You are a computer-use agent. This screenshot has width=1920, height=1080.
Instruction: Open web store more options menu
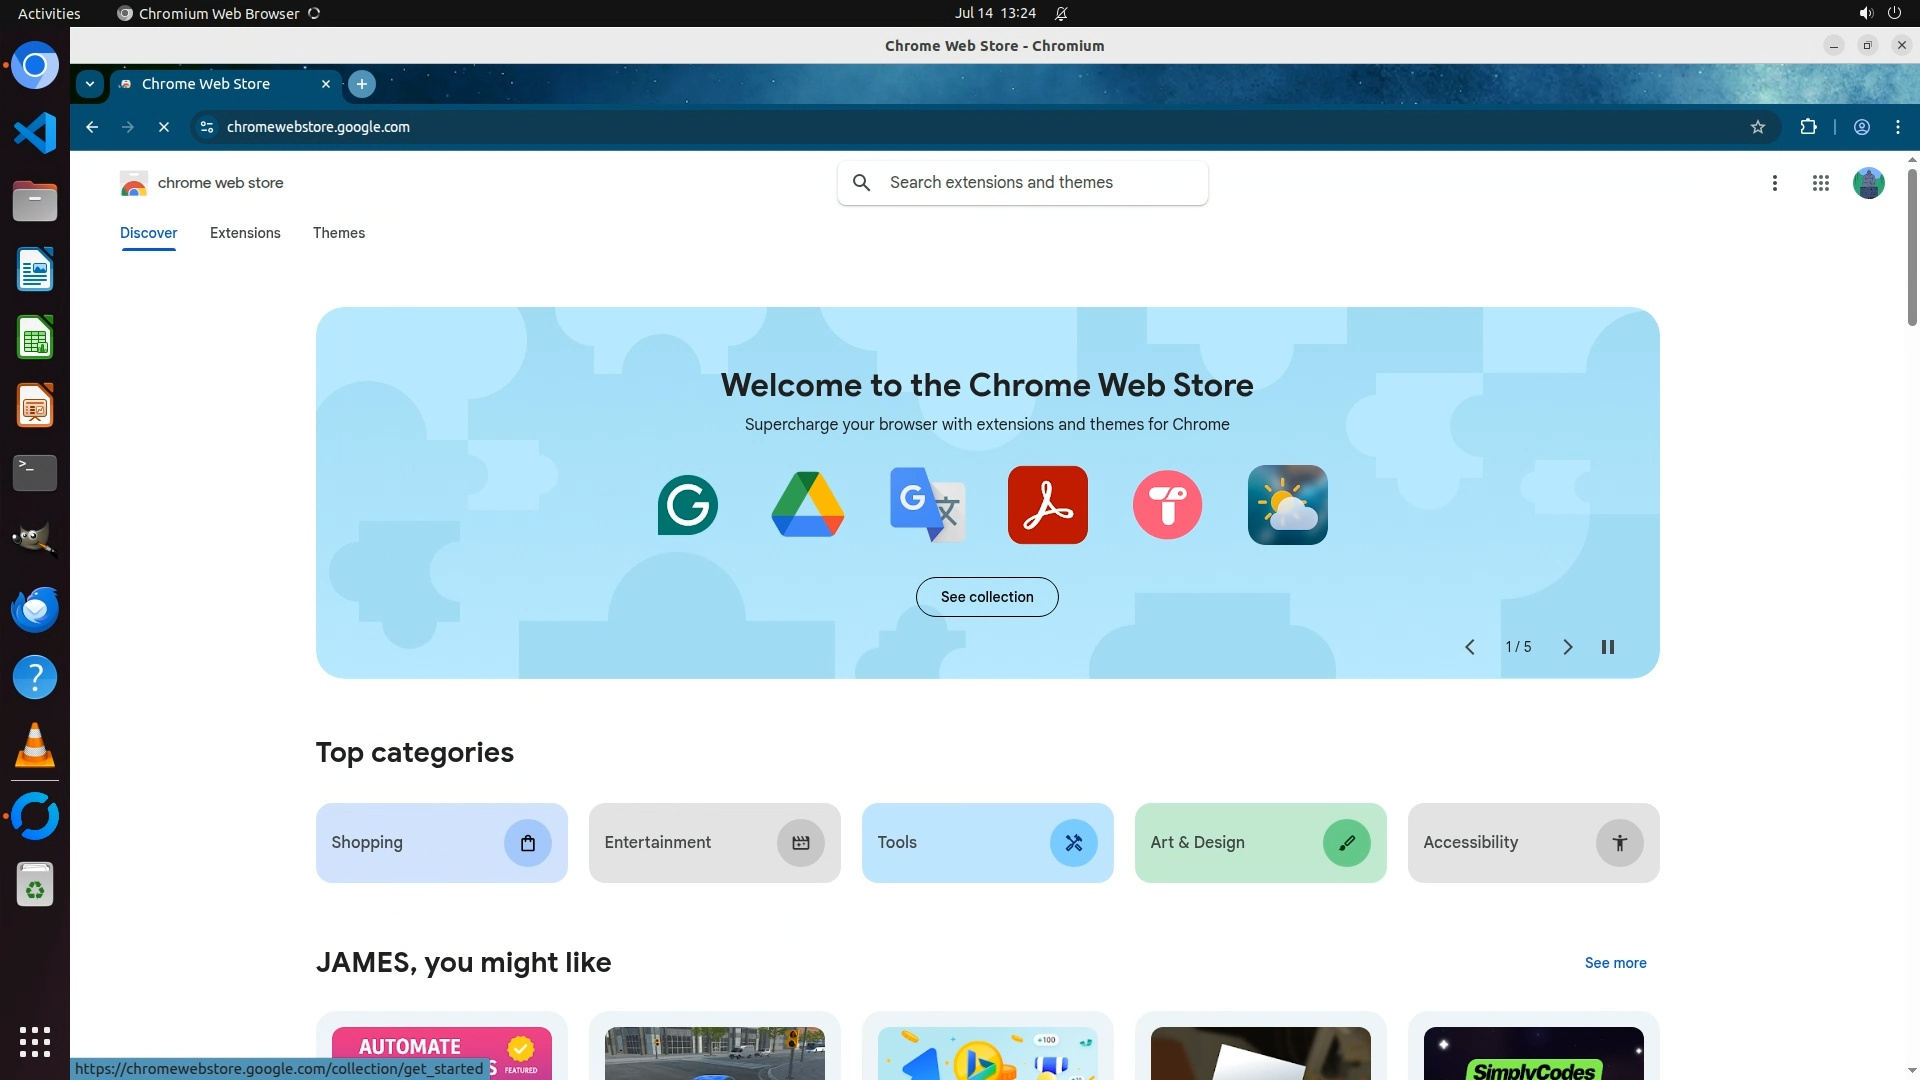click(1775, 183)
